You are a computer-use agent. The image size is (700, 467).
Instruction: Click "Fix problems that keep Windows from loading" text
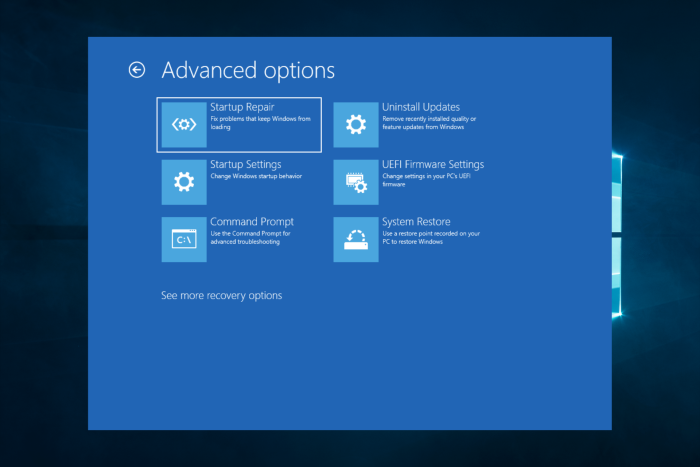[261, 123]
